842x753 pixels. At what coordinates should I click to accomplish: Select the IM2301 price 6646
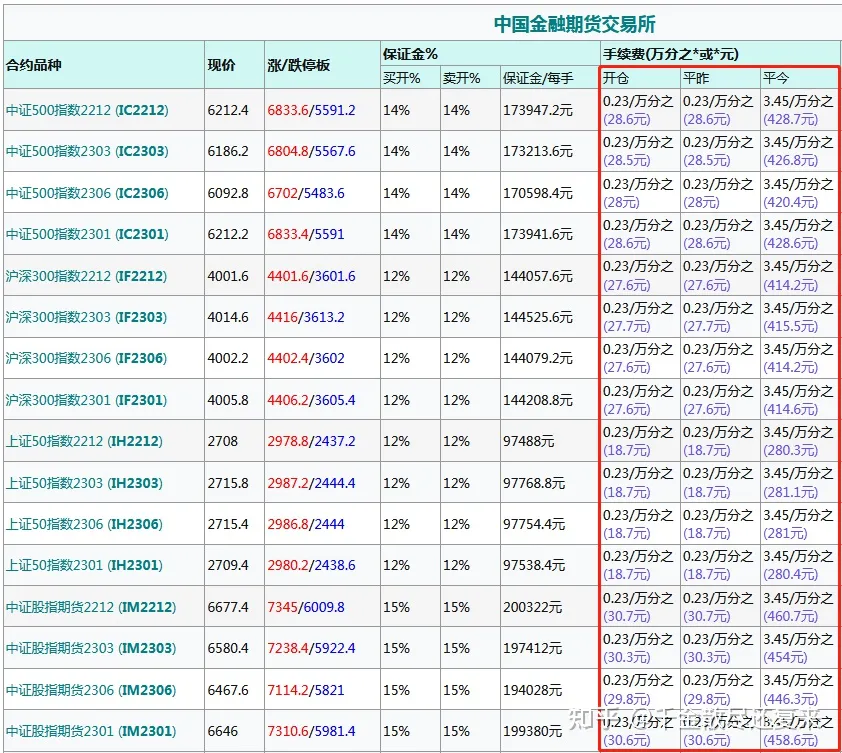(x=222, y=731)
